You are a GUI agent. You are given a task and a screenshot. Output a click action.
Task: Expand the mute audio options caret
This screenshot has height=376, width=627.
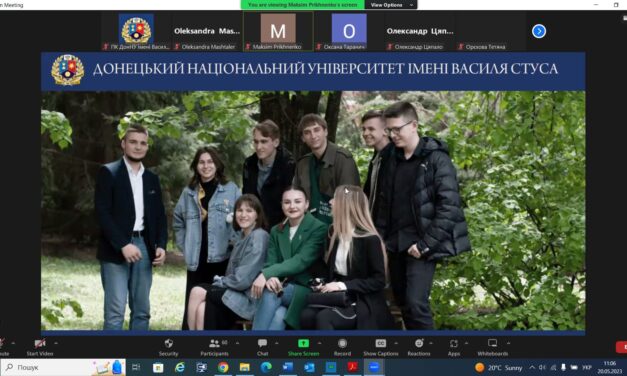pos(13,343)
